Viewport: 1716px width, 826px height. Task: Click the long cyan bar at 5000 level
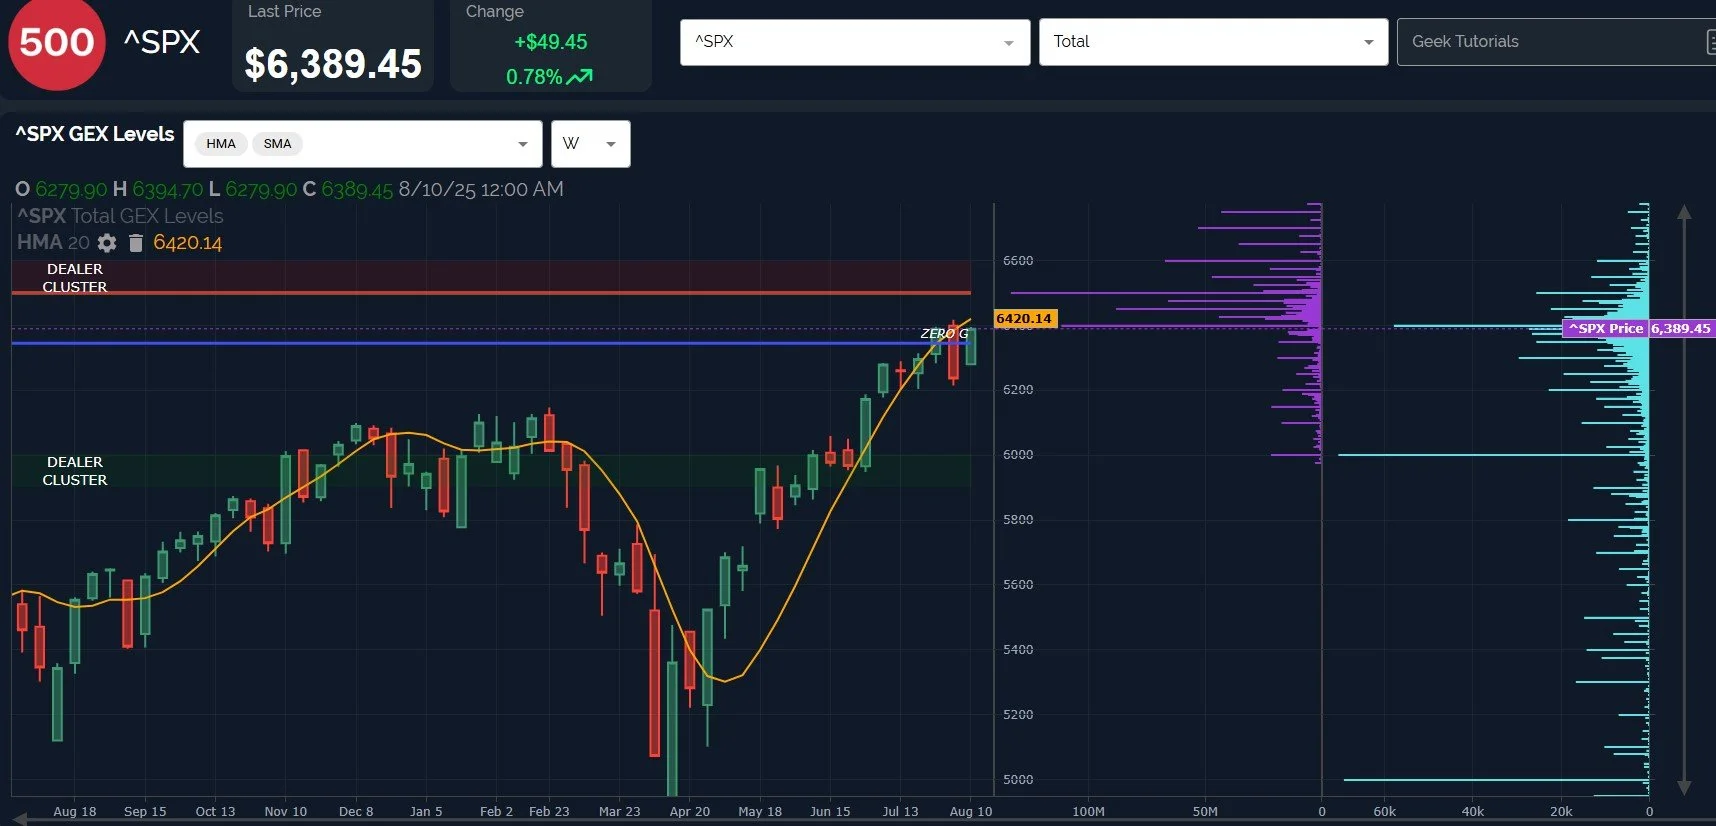pos(1496,780)
